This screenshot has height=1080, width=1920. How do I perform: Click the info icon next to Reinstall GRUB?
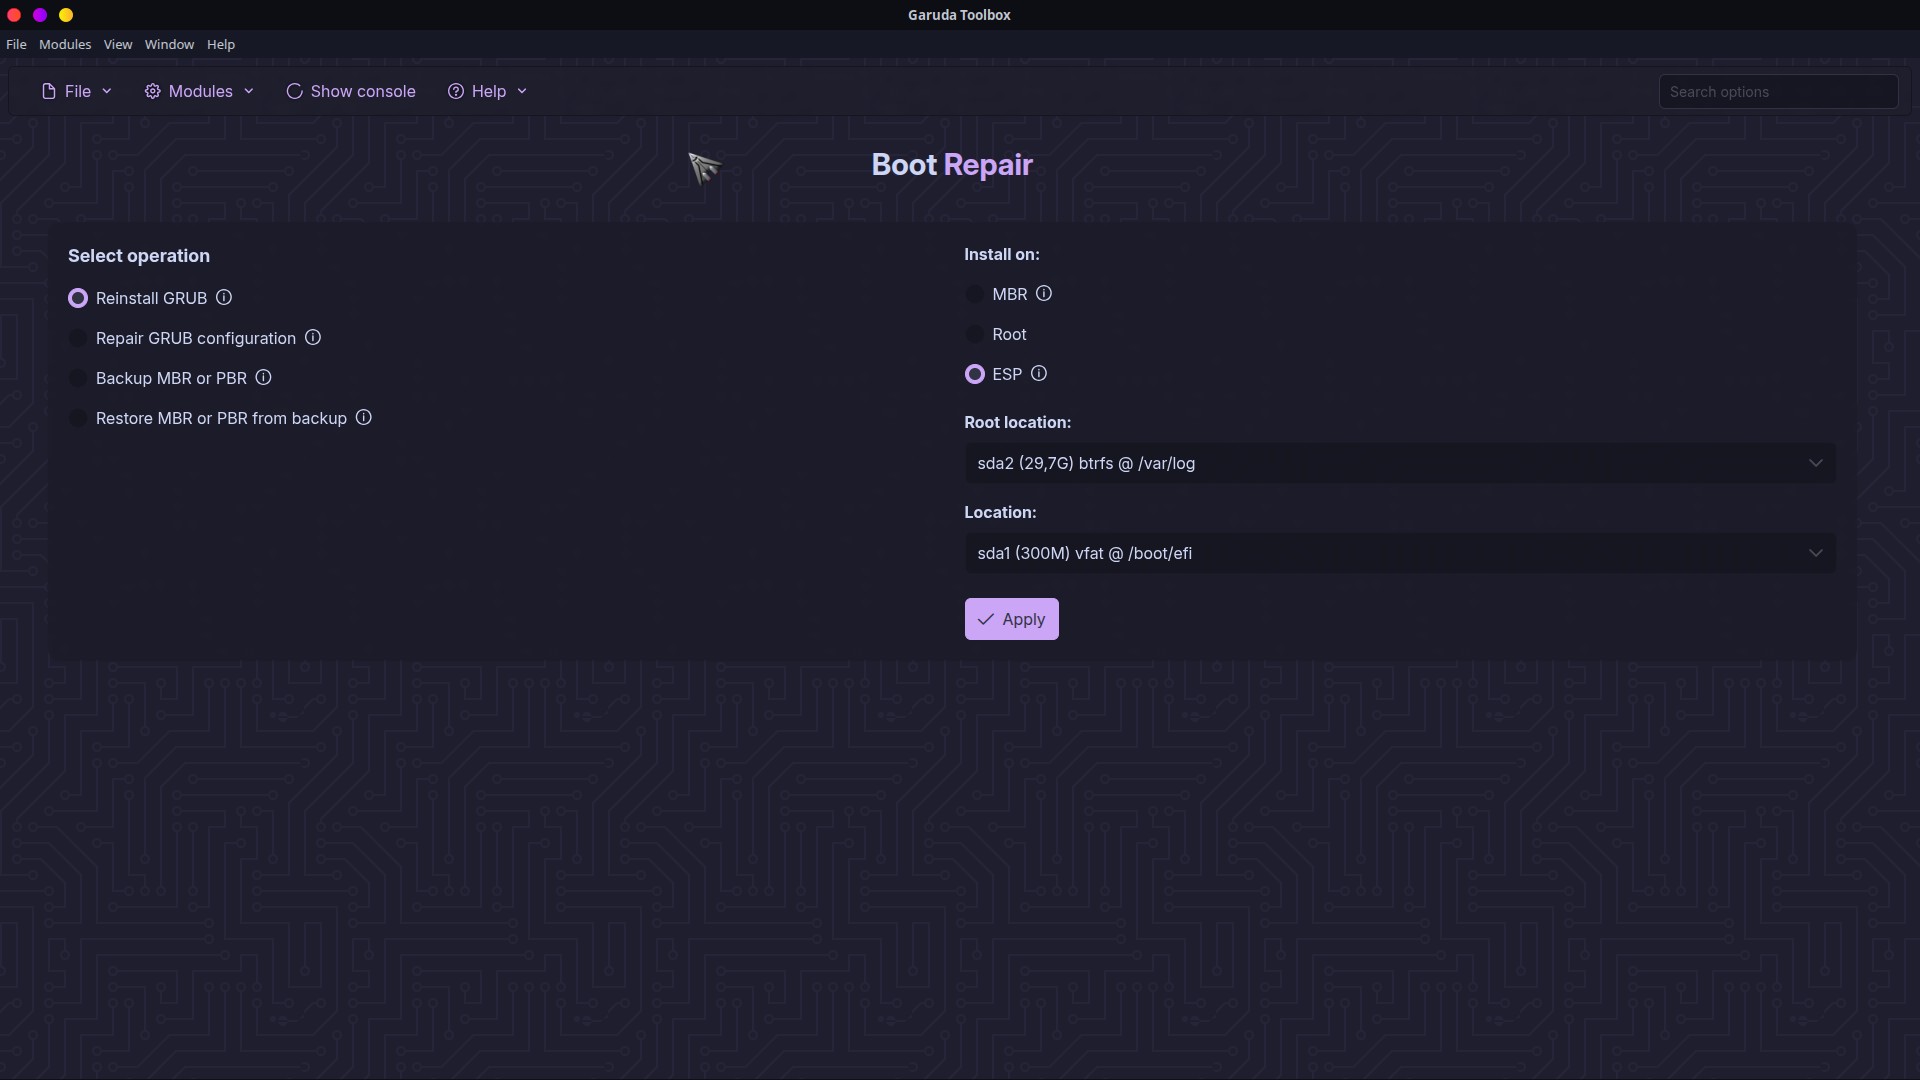pos(224,297)
